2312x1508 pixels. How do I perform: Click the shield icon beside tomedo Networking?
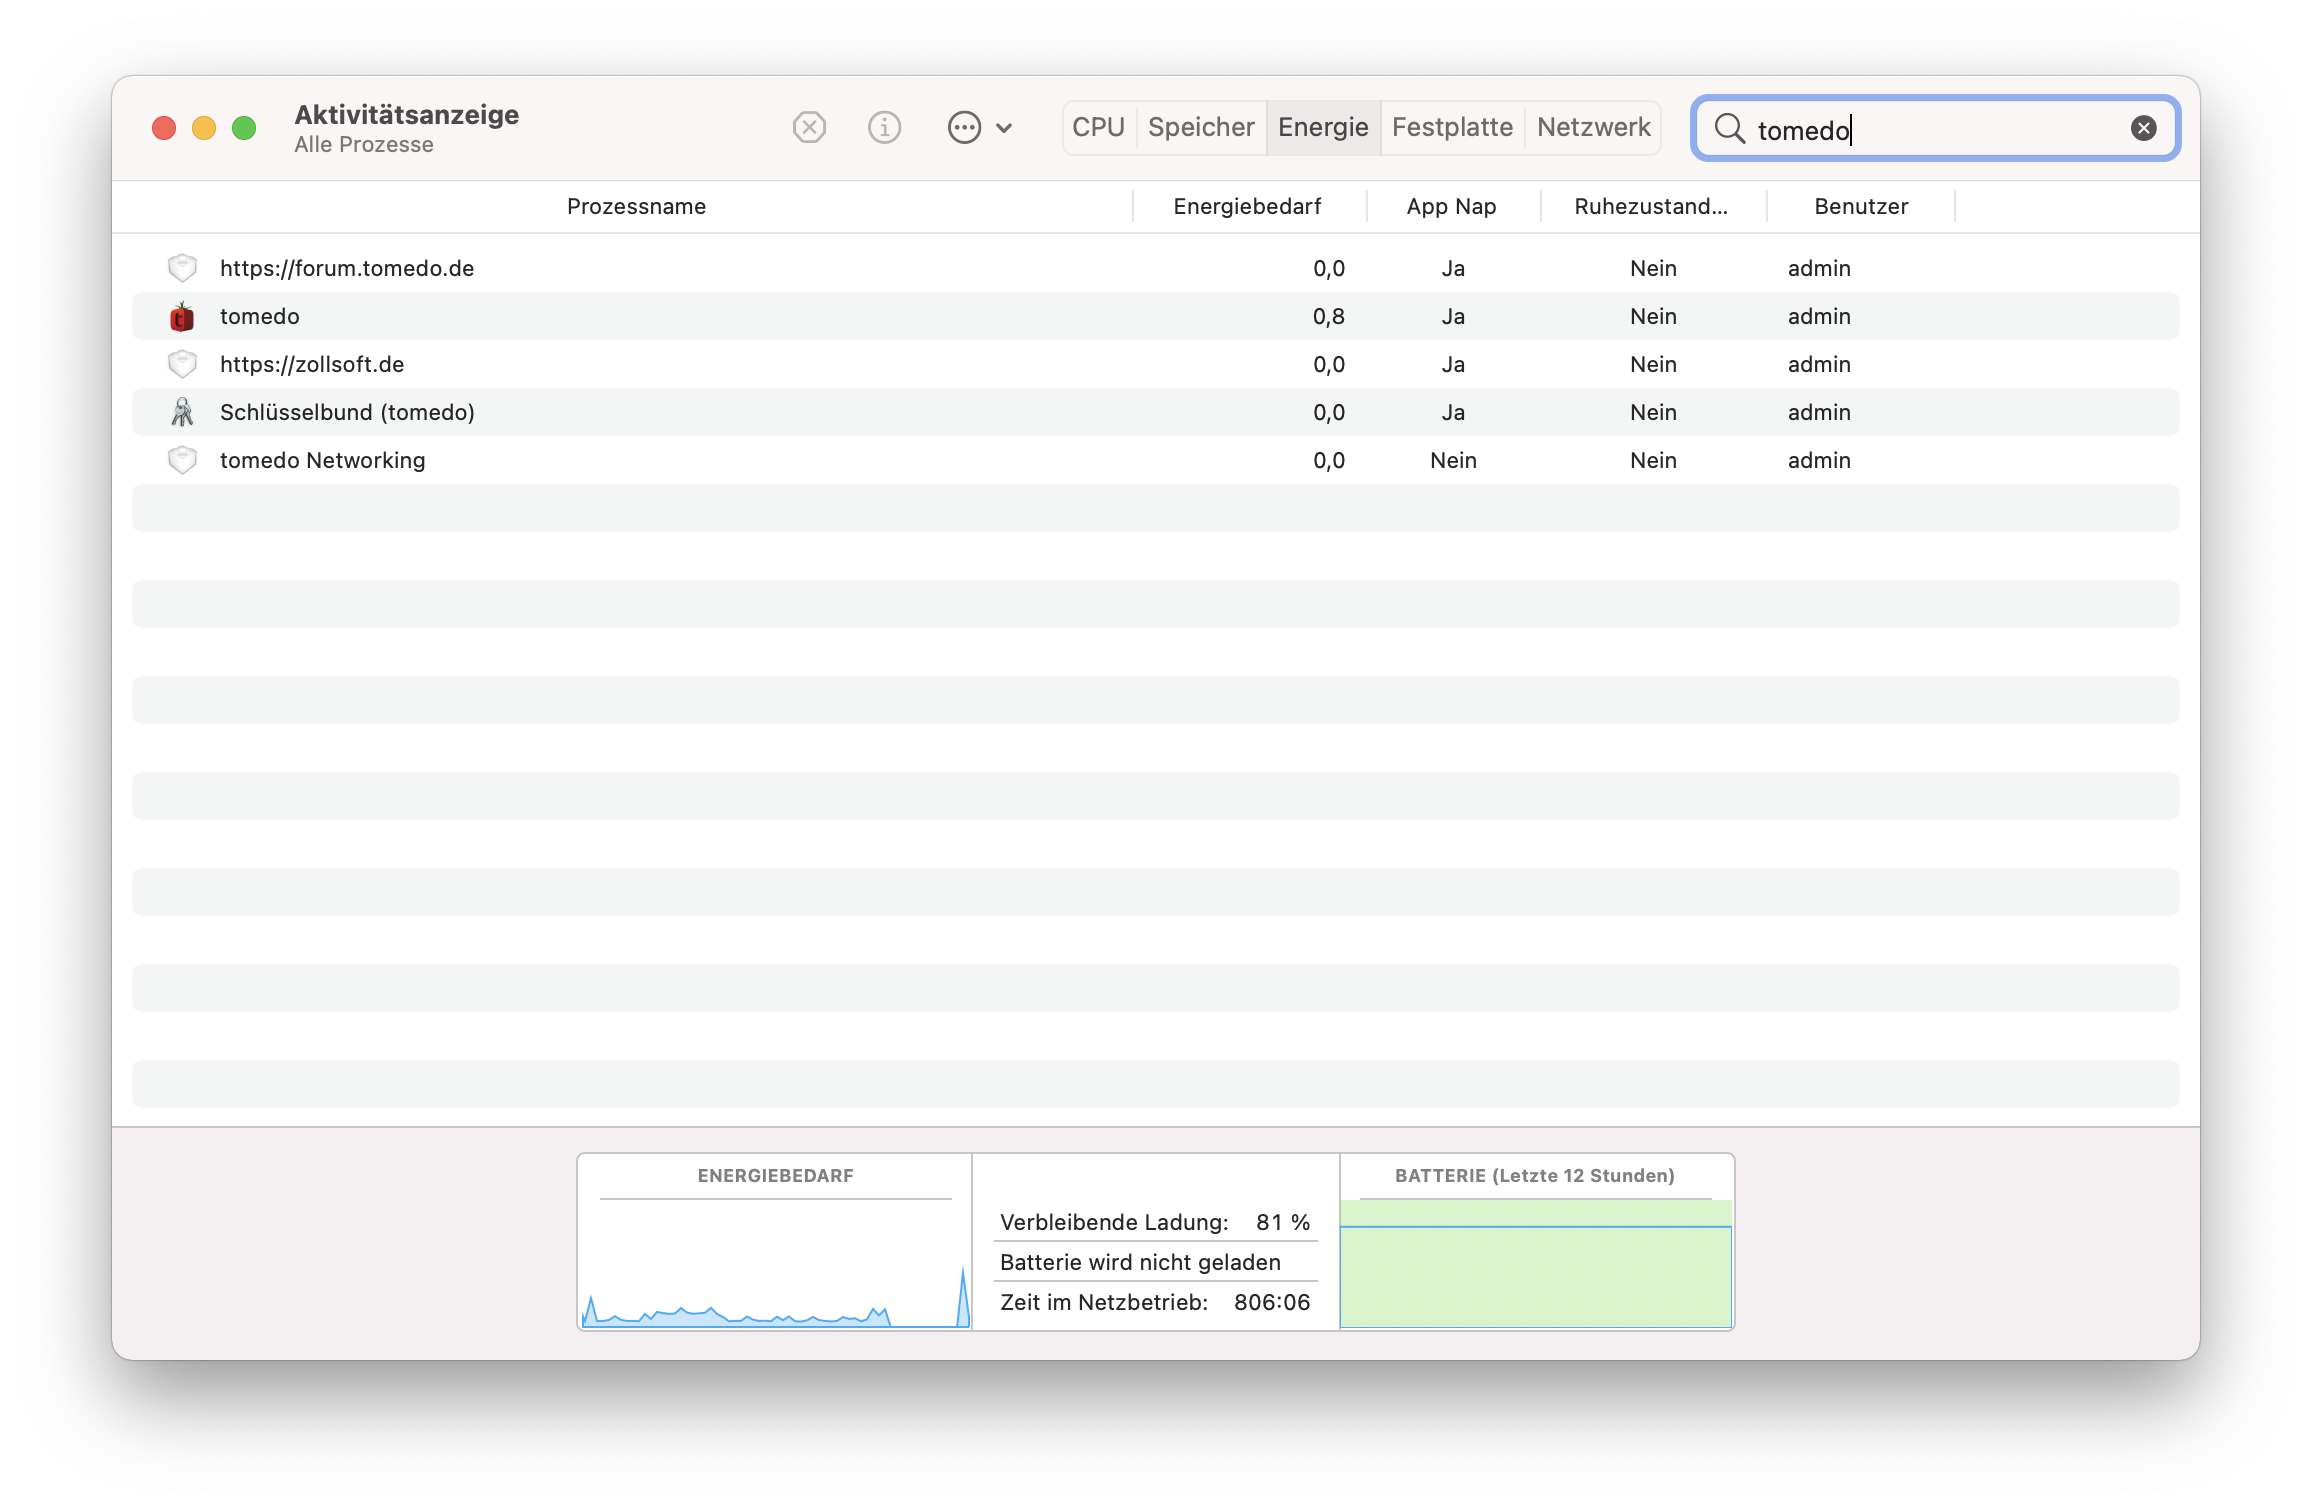(x=182, y=460)
